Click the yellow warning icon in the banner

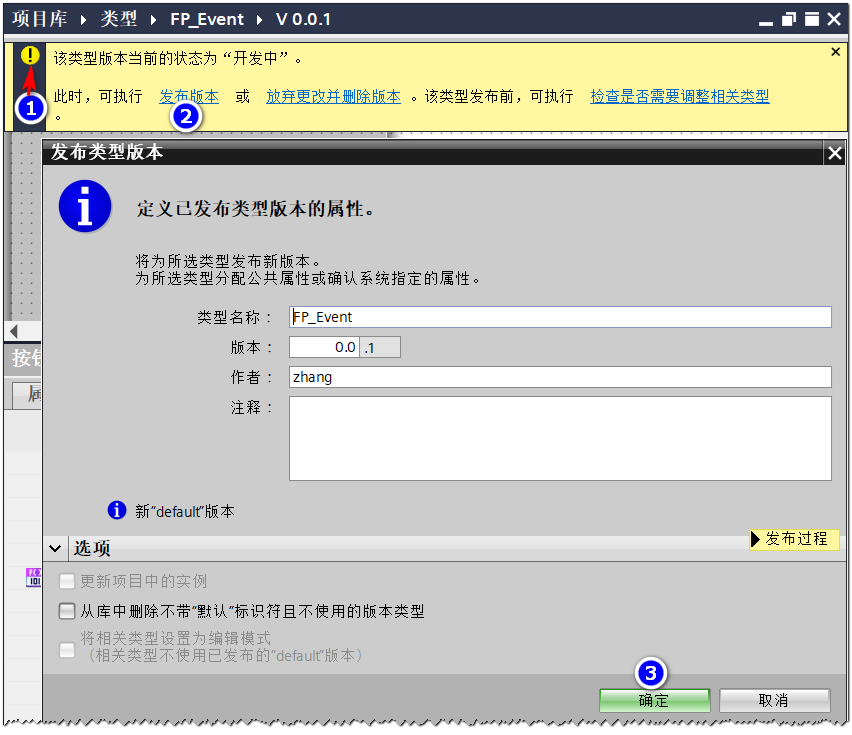[30, 56]
